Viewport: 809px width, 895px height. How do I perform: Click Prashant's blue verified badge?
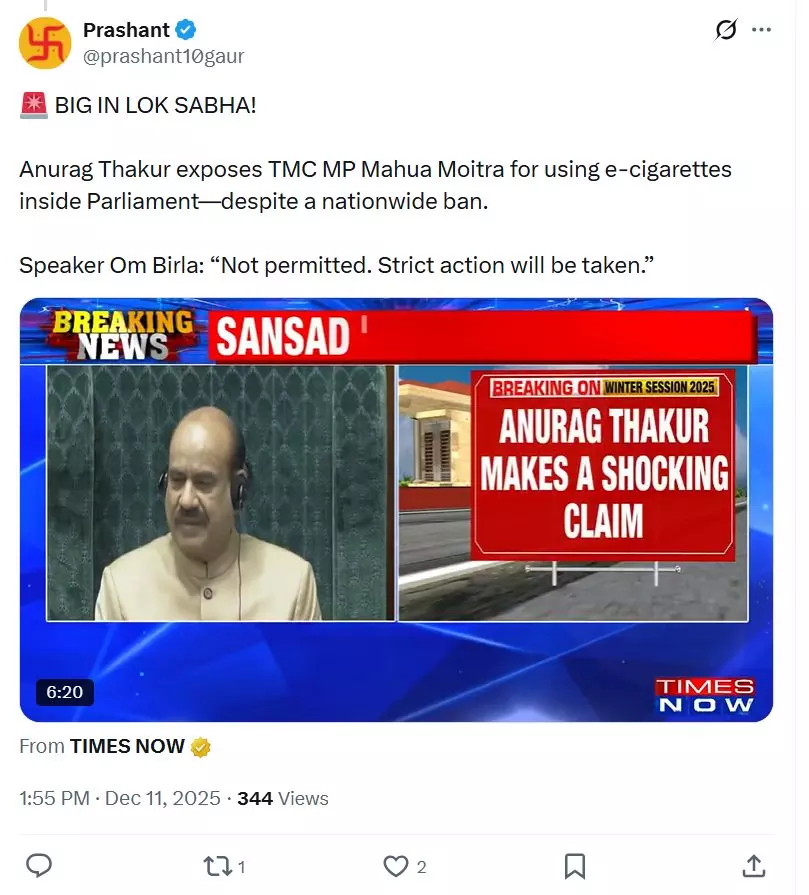pos(186,30)
